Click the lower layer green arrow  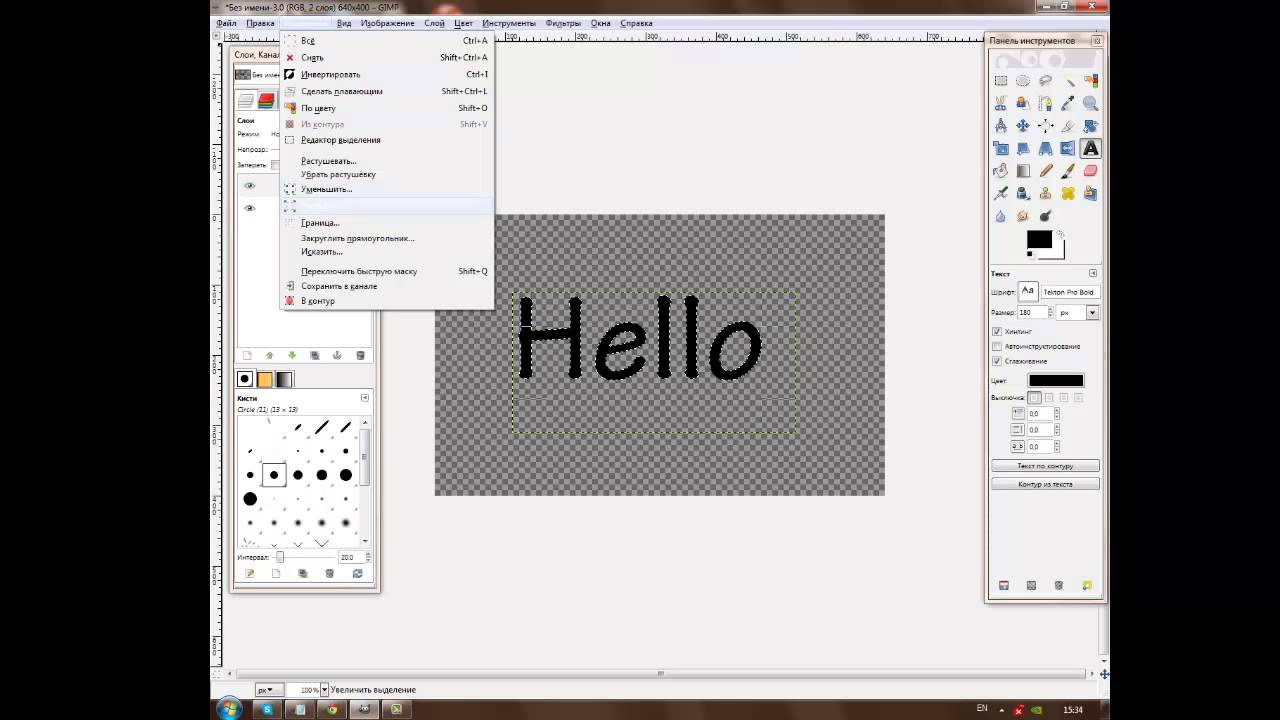(x=292, y=355)
